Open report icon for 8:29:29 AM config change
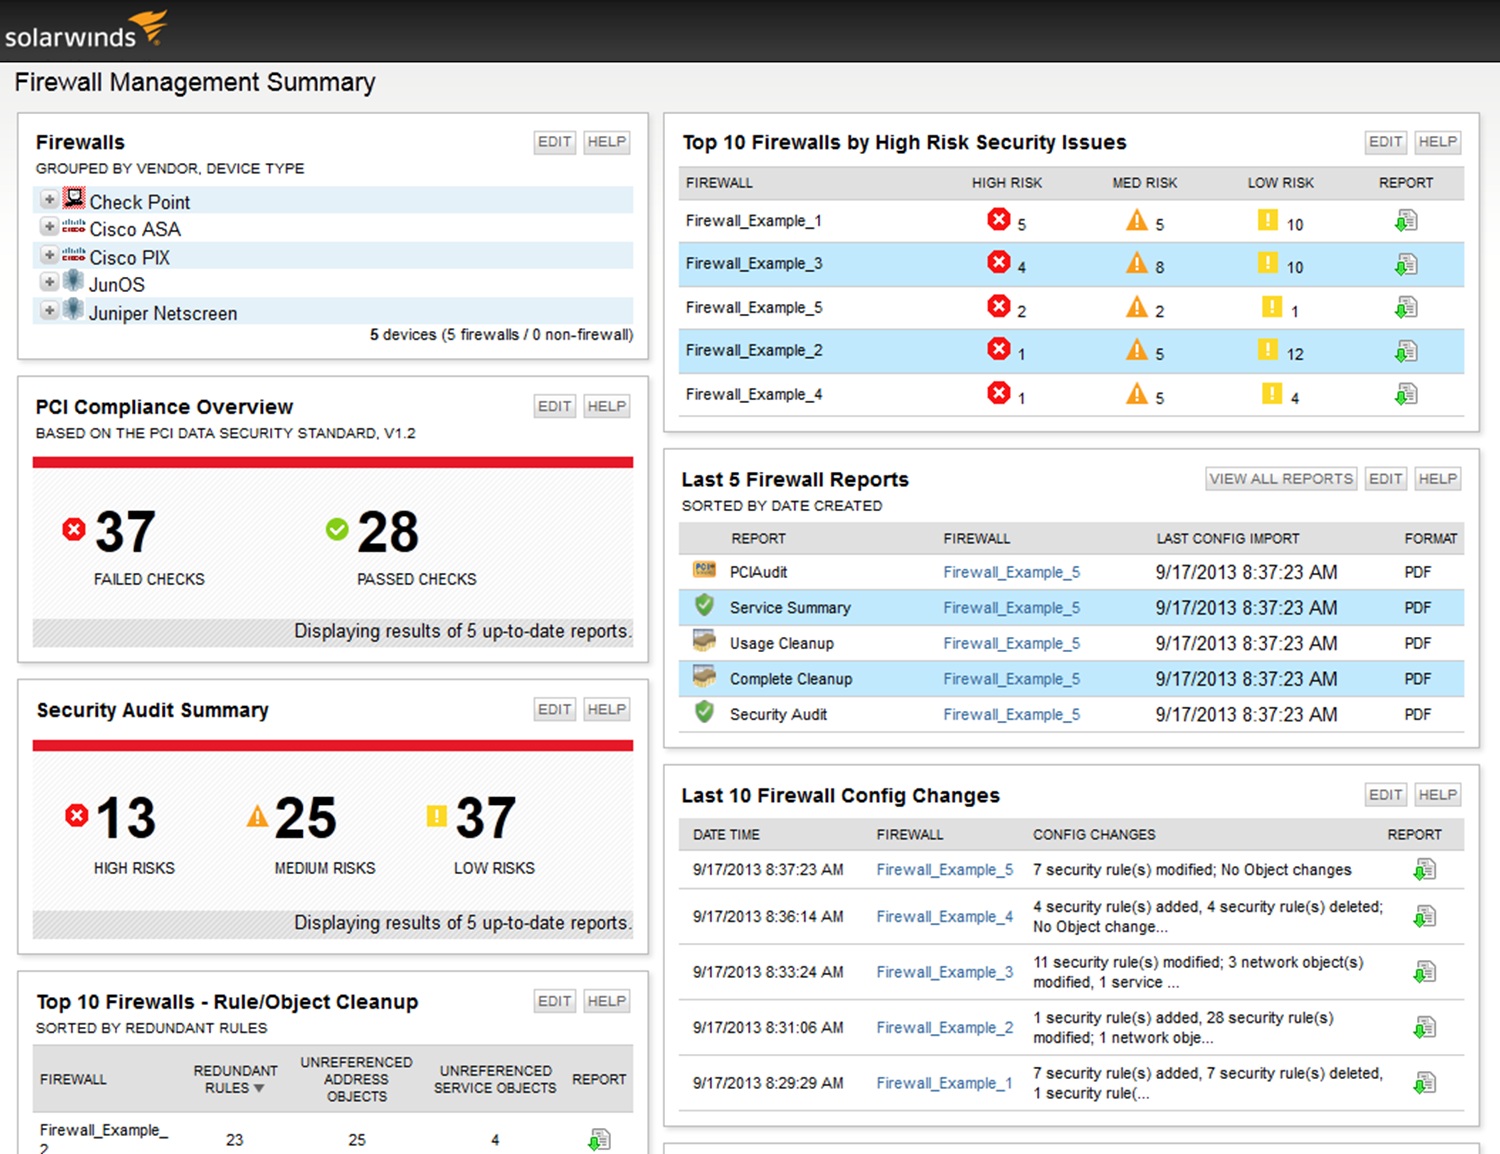 point(1425,1083)
